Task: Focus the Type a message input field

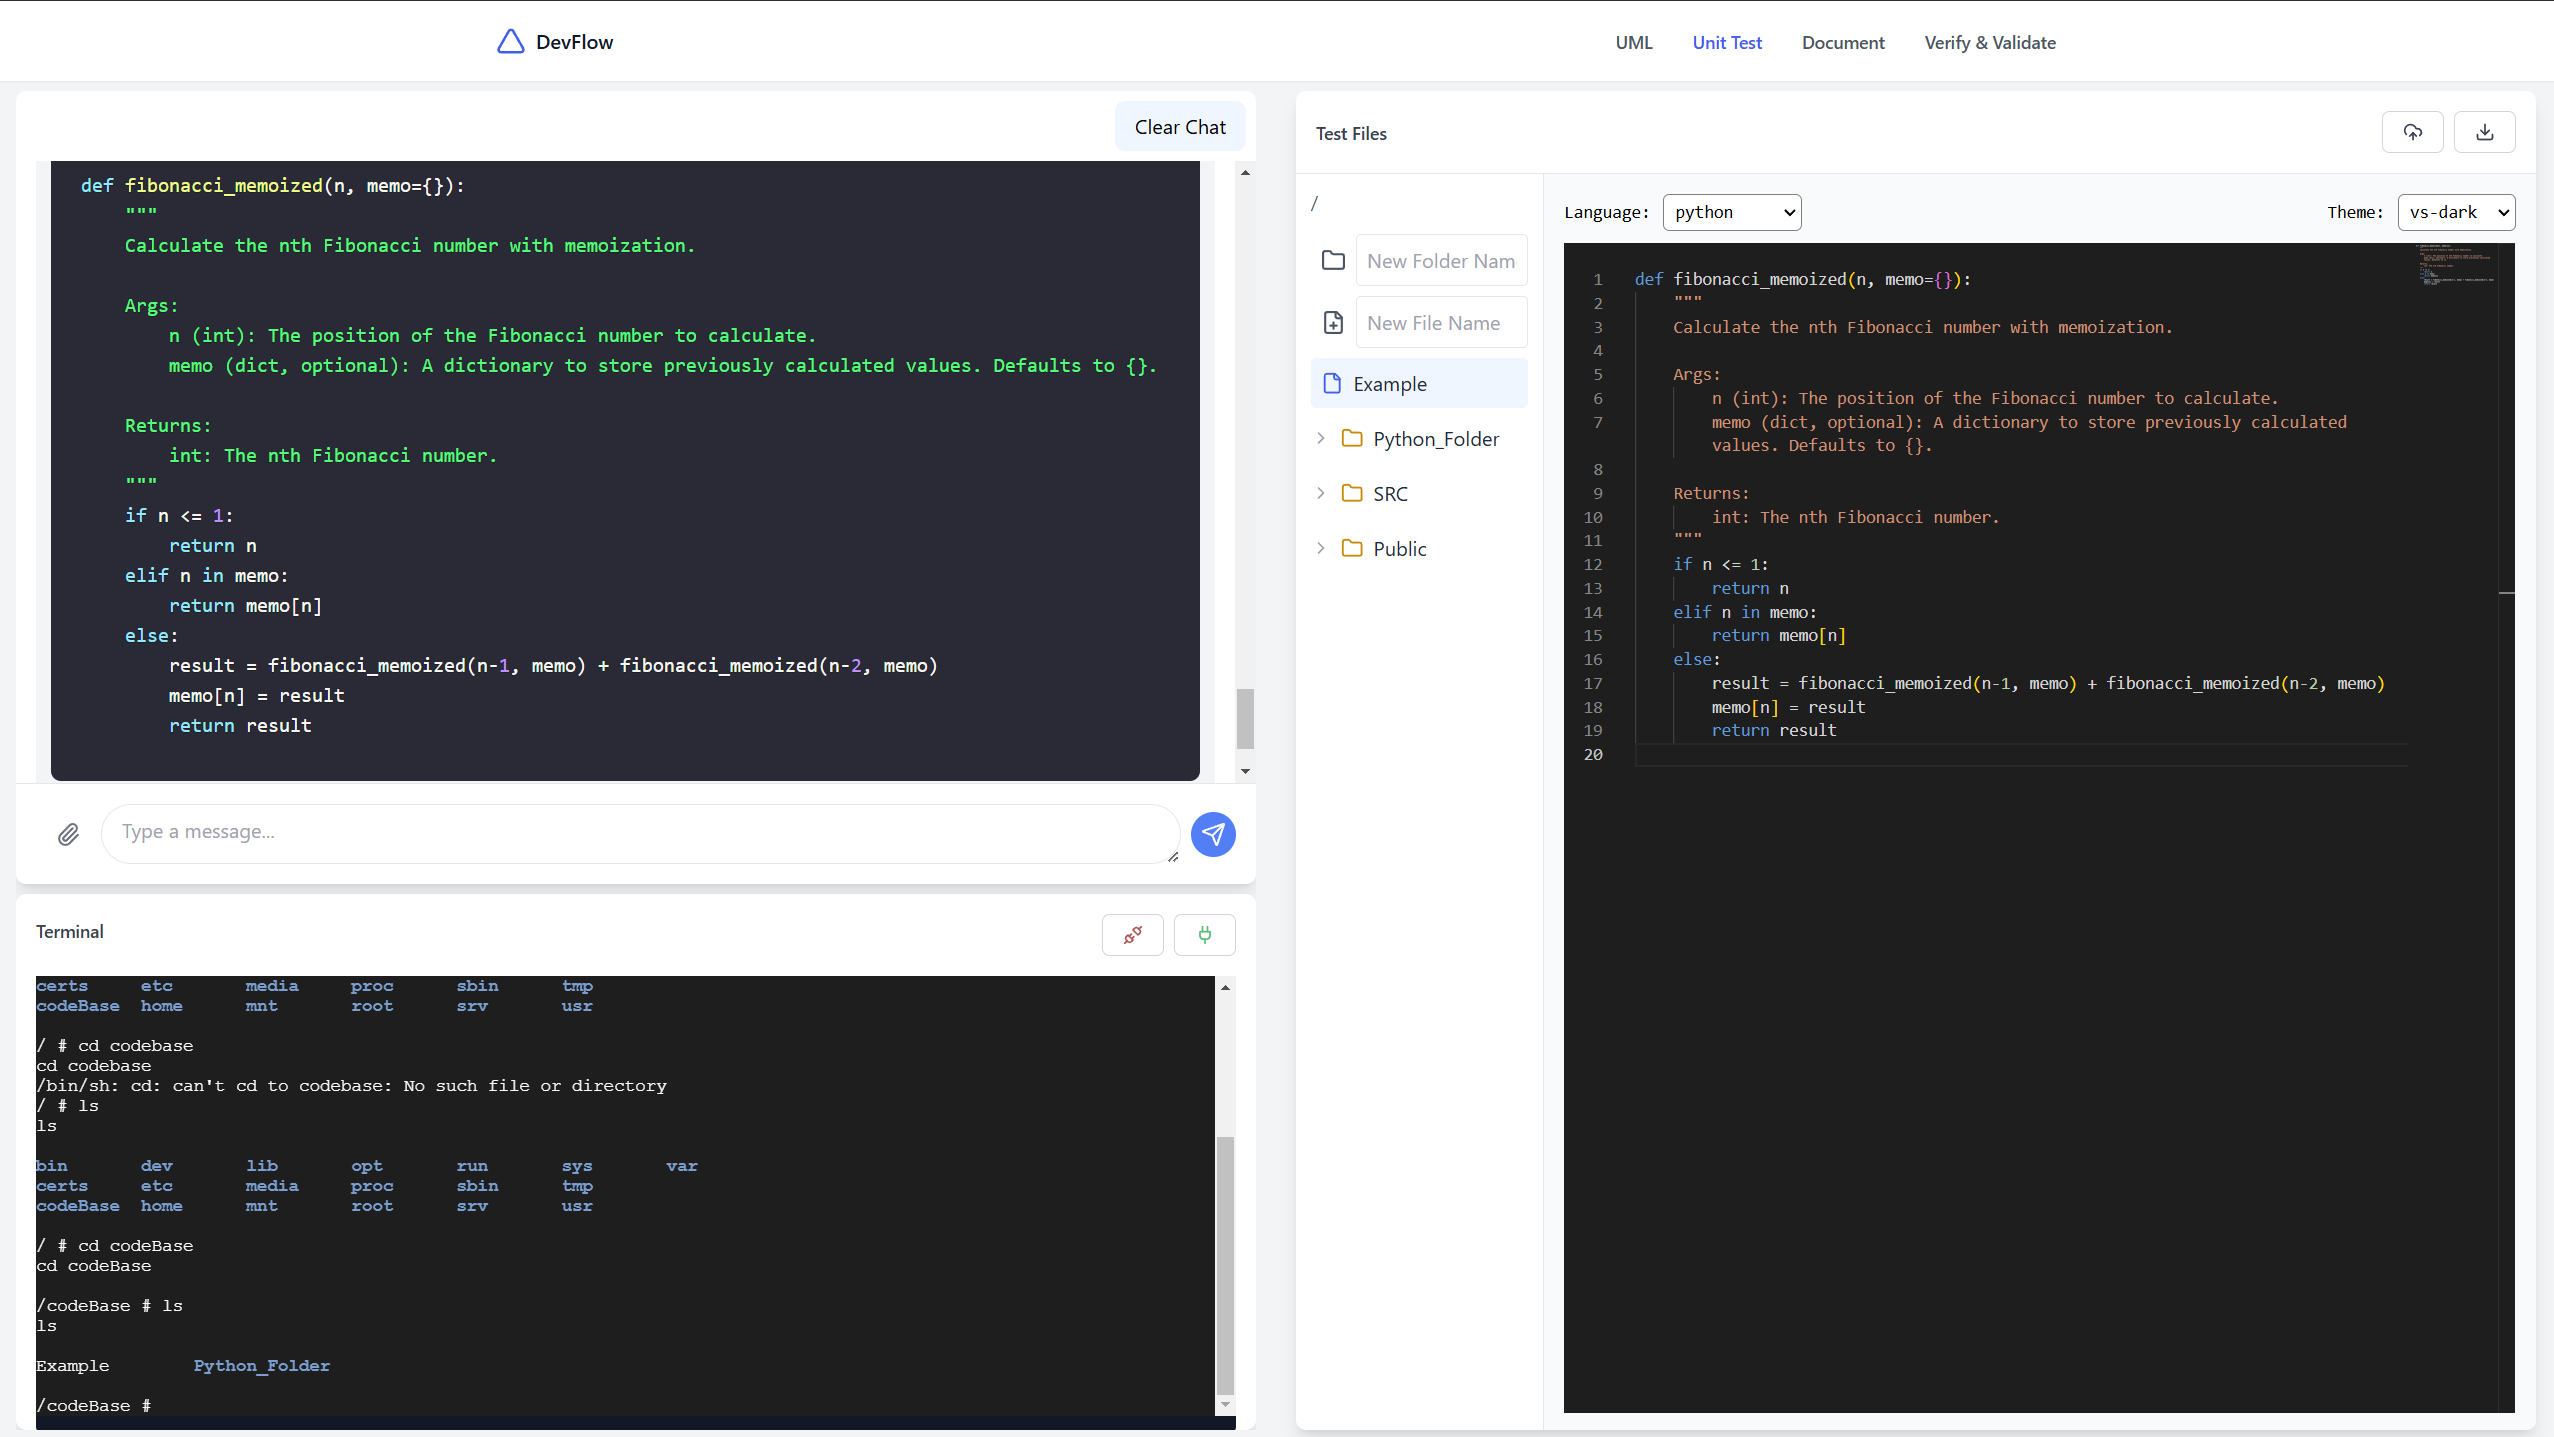Action: click(x=640, y=833)
